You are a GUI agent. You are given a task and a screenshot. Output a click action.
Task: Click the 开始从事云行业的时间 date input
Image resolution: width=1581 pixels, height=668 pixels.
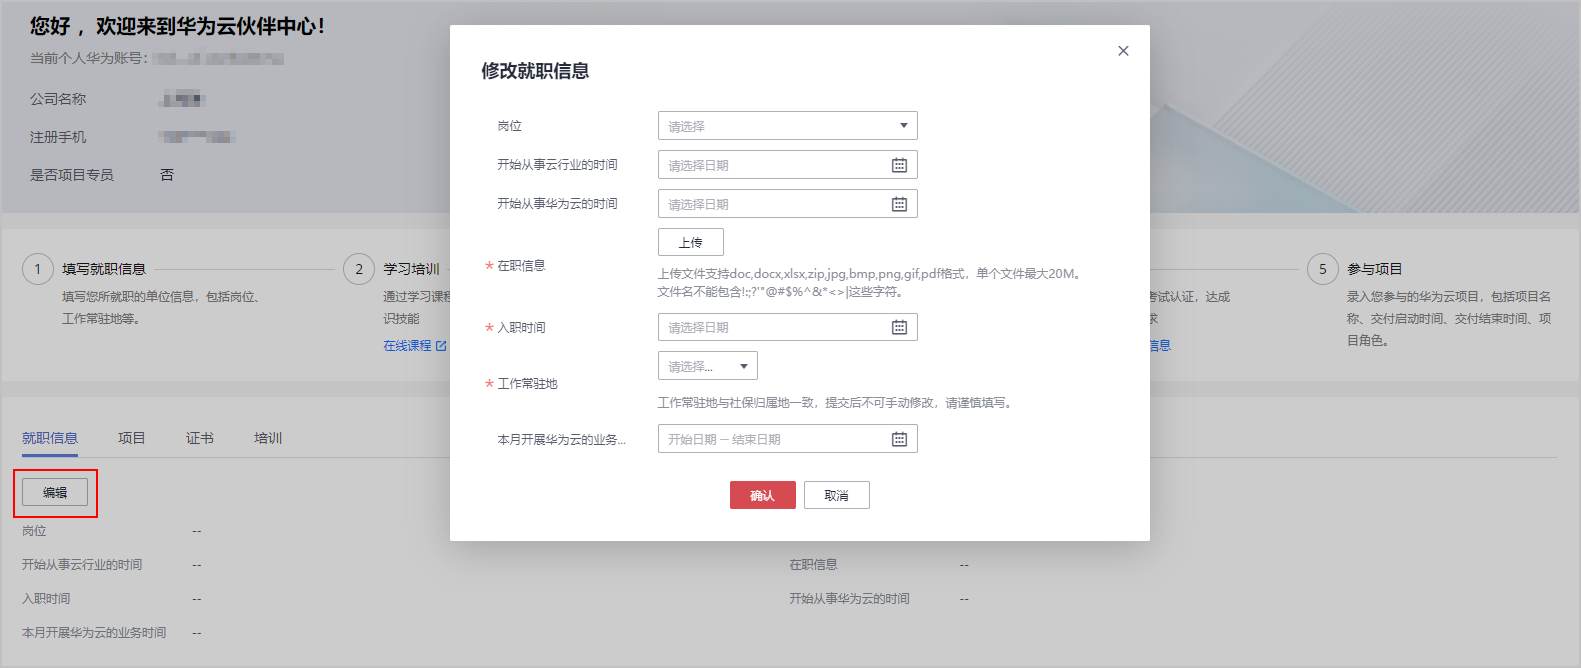(x=787, y=165)
